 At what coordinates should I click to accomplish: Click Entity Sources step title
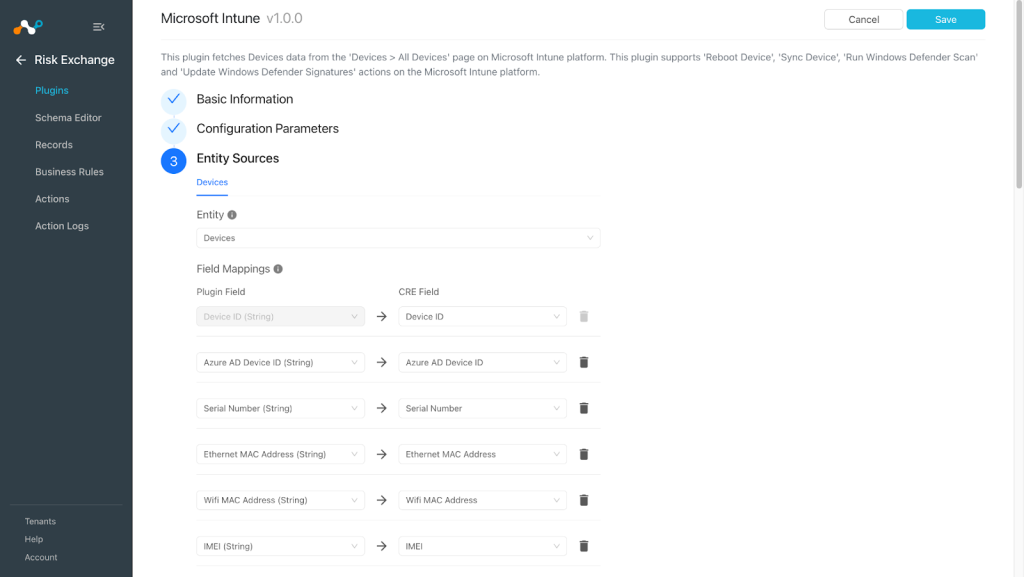(x=238, y=159)
